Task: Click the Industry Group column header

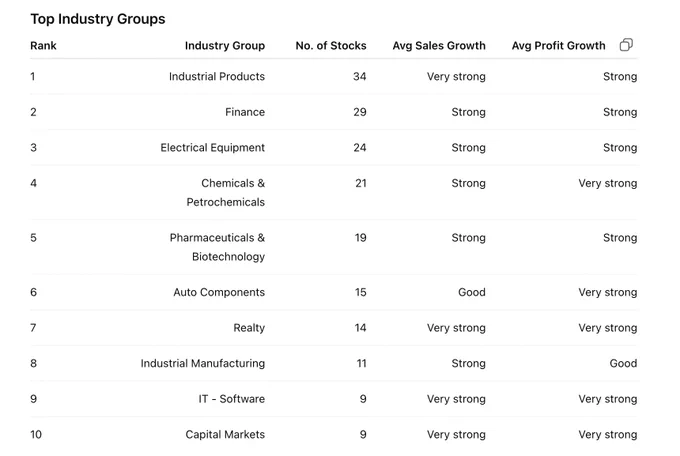Action: point(225,46)
